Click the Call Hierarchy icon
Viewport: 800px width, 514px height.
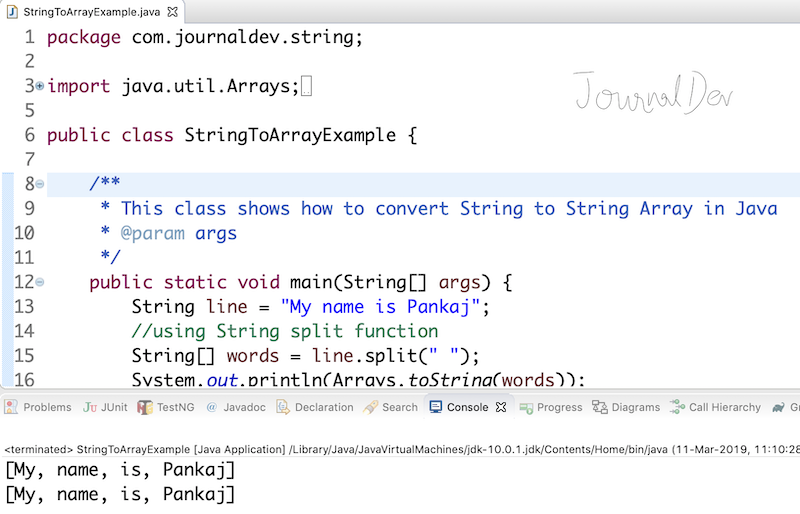(x=677, y=407)
